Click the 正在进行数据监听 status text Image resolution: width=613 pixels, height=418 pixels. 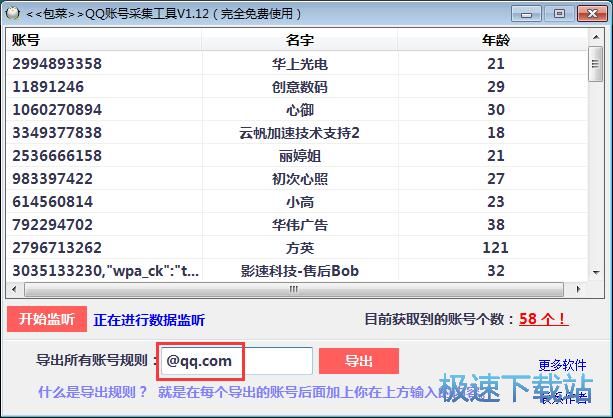click(x=149, y=320)
